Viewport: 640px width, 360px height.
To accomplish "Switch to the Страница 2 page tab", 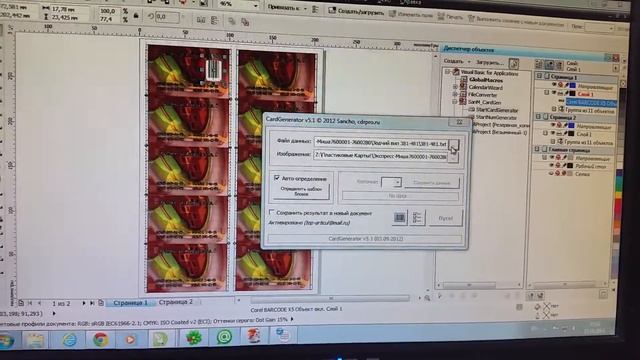I will (x=176, y=302).
